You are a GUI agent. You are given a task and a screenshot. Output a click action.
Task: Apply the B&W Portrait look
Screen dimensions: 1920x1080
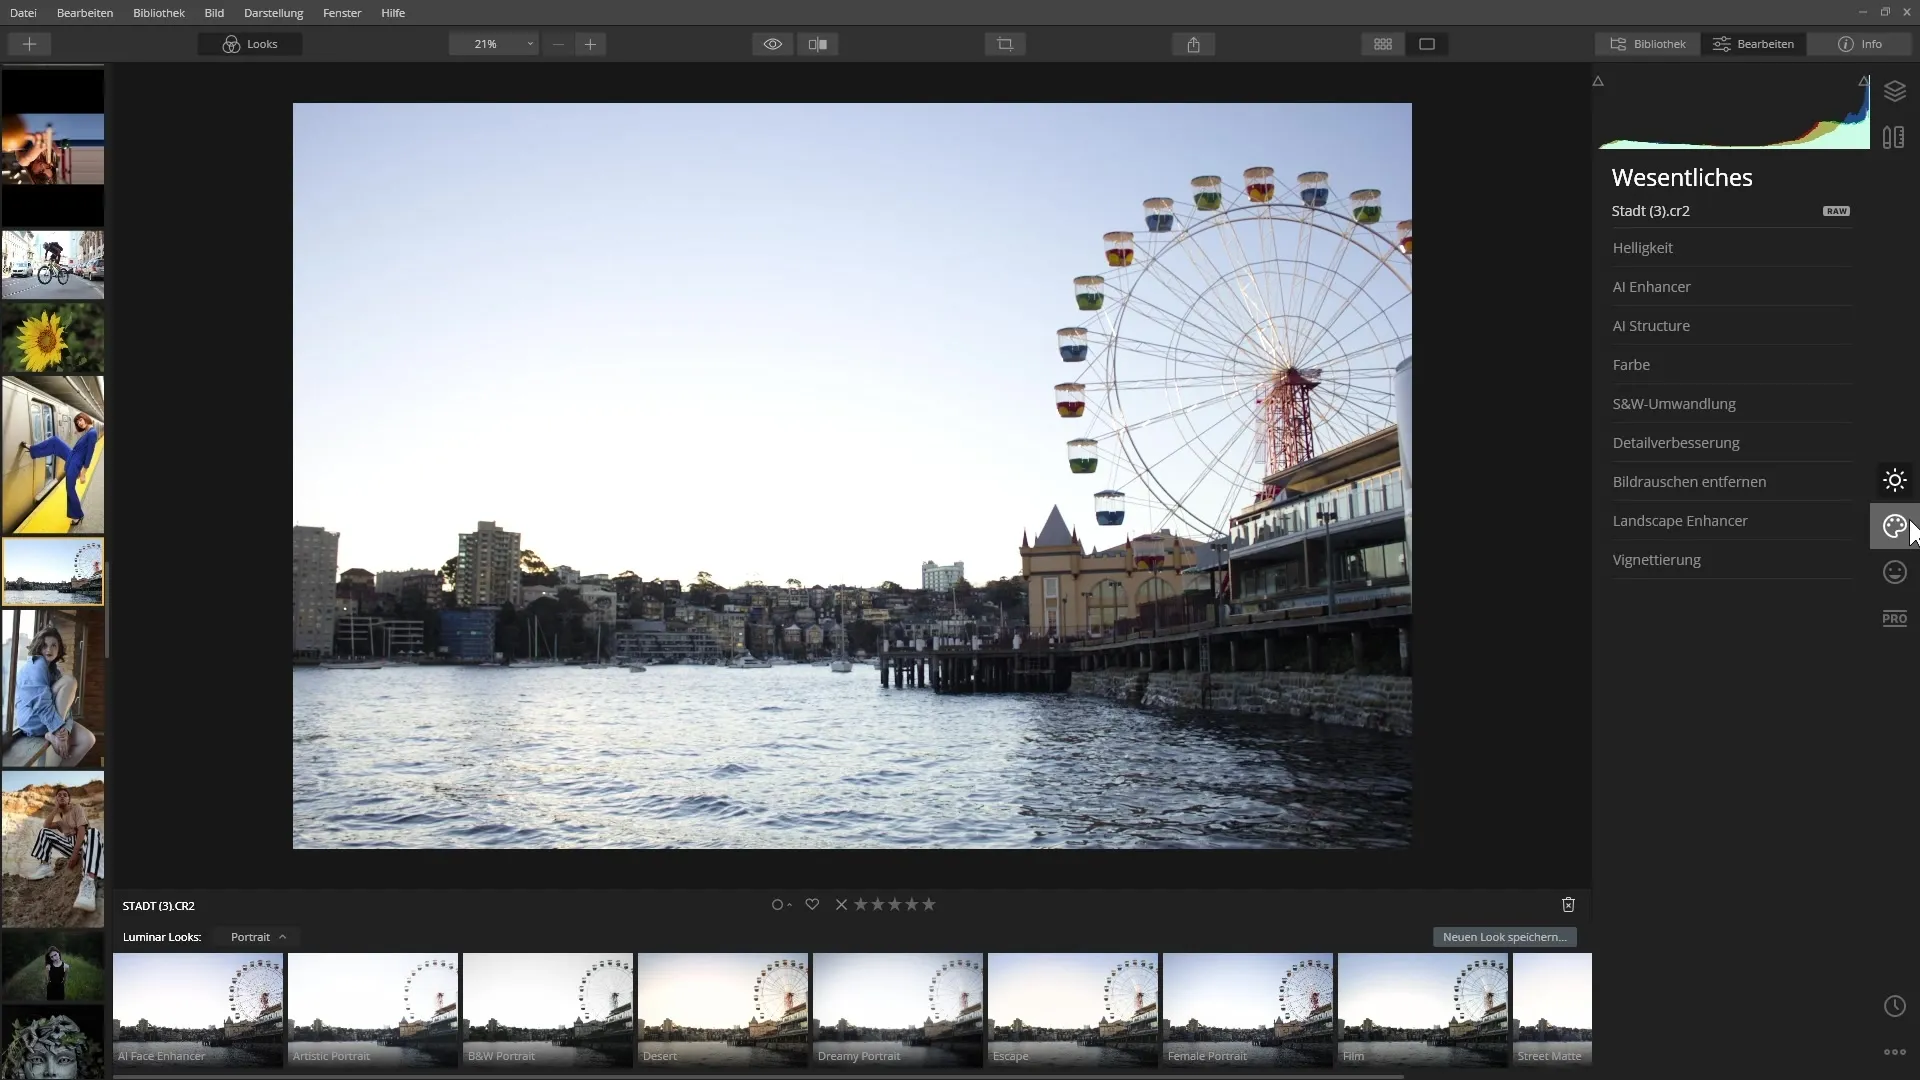548,1010
